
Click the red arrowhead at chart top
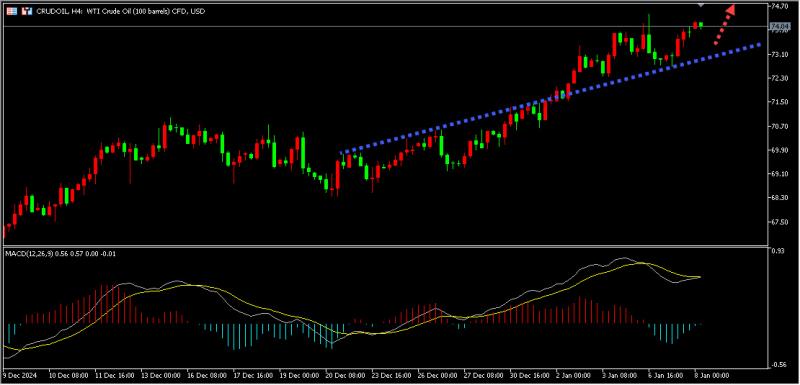(731, 10)
